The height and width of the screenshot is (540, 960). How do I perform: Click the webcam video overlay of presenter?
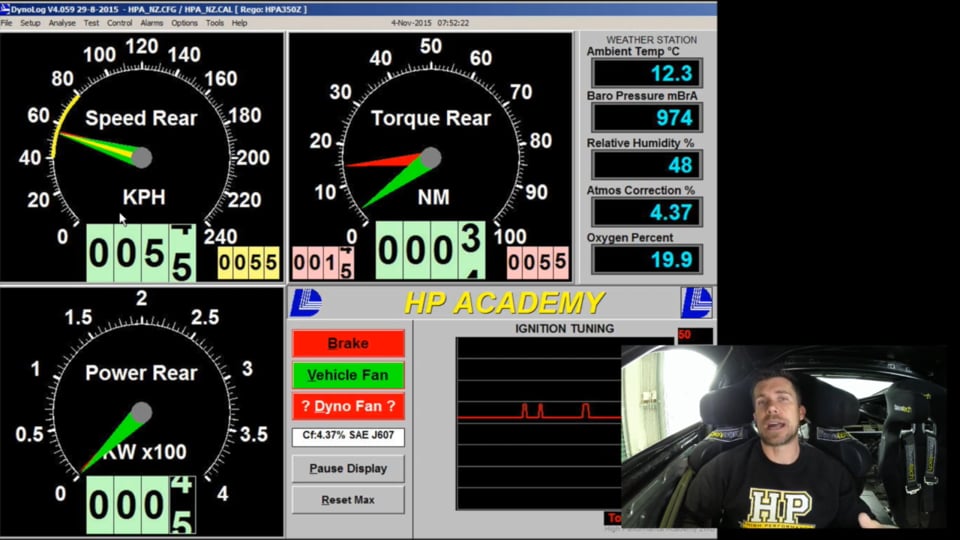coord(784,437)
